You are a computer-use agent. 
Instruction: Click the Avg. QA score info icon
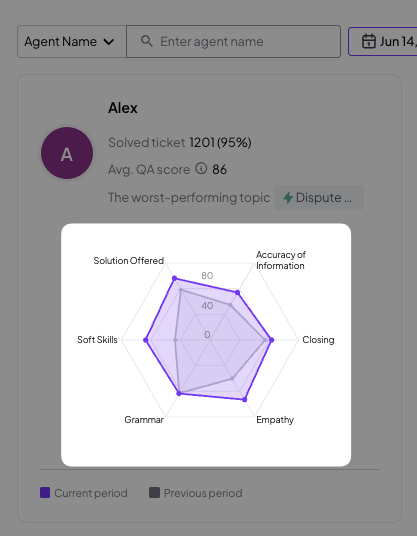[201, 168]
